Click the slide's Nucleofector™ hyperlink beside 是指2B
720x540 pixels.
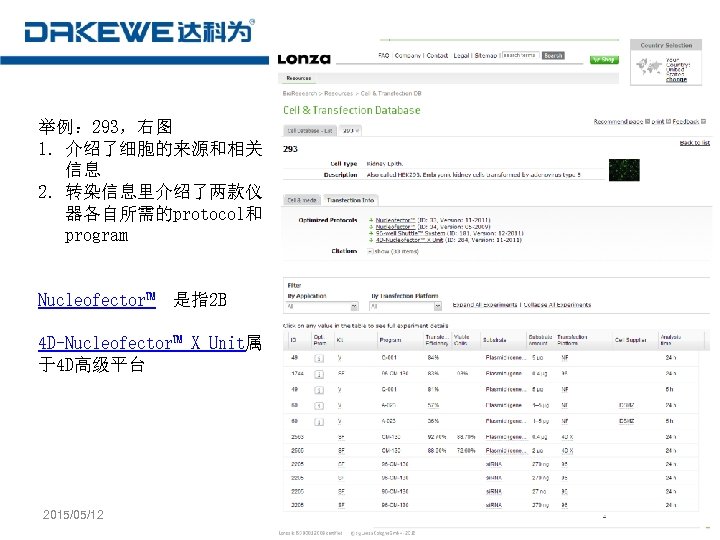point(97,300)
